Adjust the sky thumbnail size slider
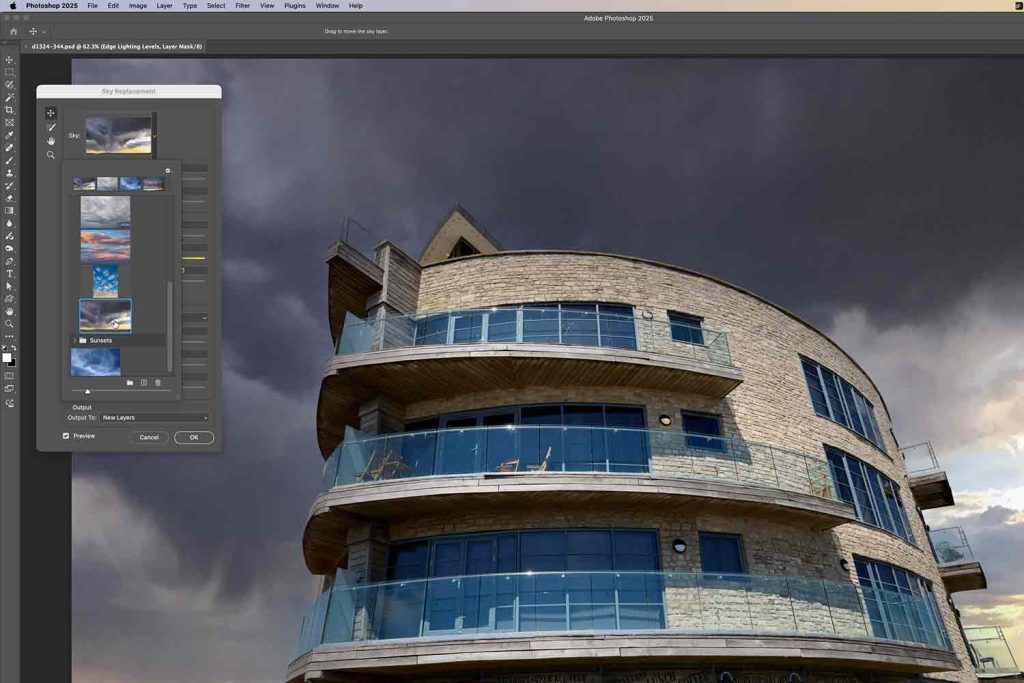This screenshot has height=683, width=1024. tap(87, 391)
